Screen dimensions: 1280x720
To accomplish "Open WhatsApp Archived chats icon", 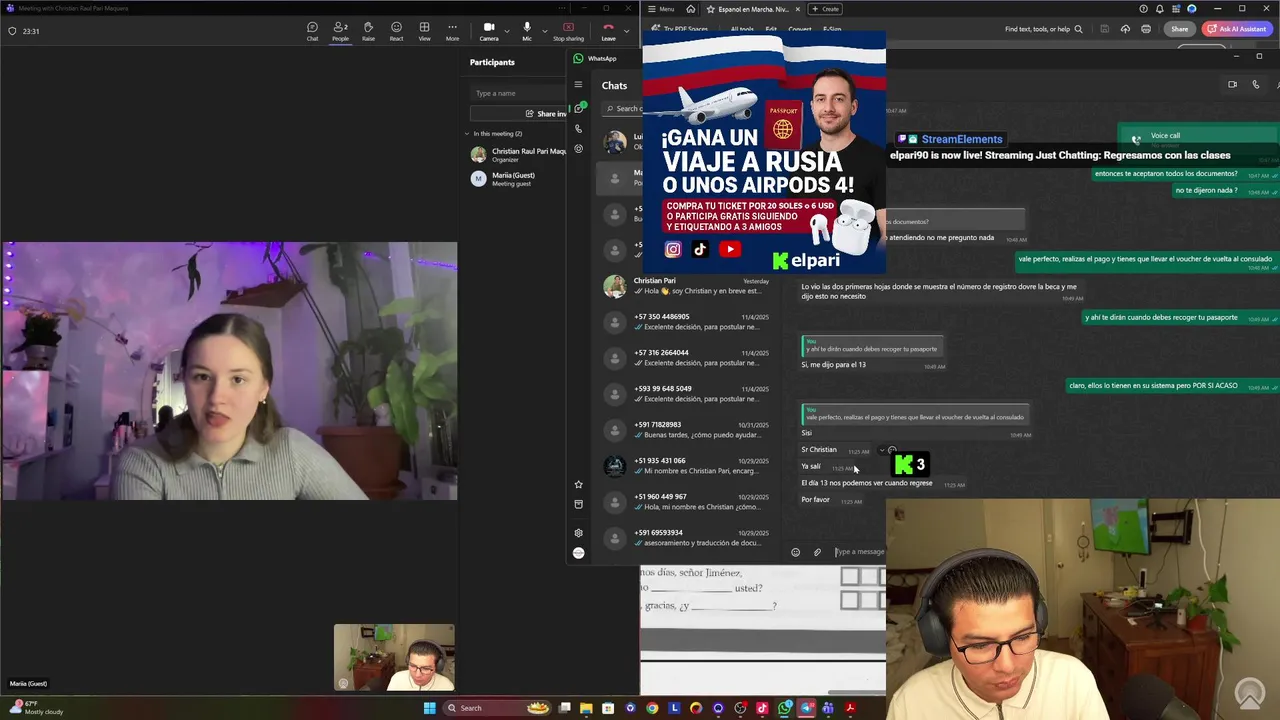I will tap(578, 504).
